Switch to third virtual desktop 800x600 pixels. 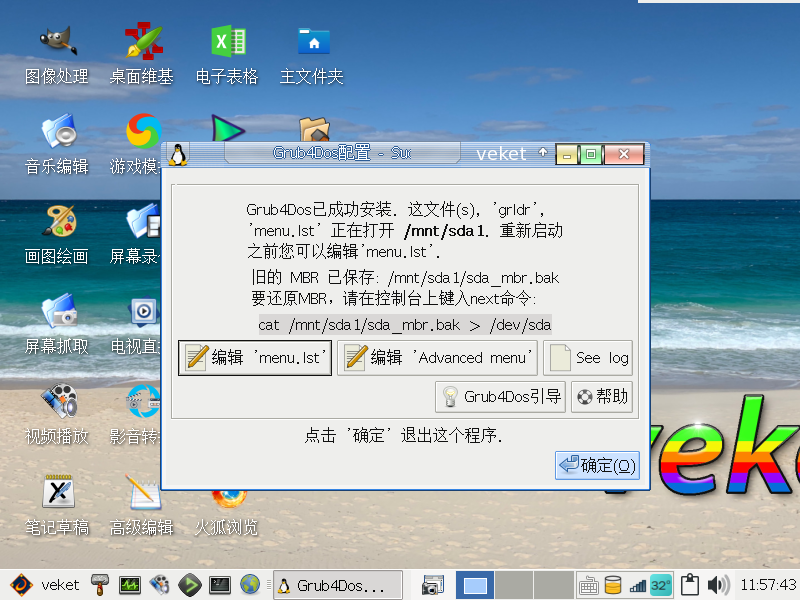click(553, 585)
